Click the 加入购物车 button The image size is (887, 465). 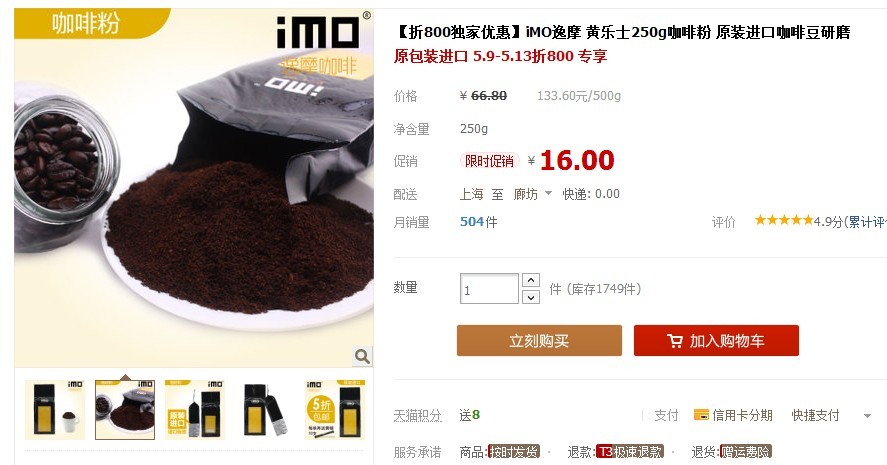(x=716, y=341)
